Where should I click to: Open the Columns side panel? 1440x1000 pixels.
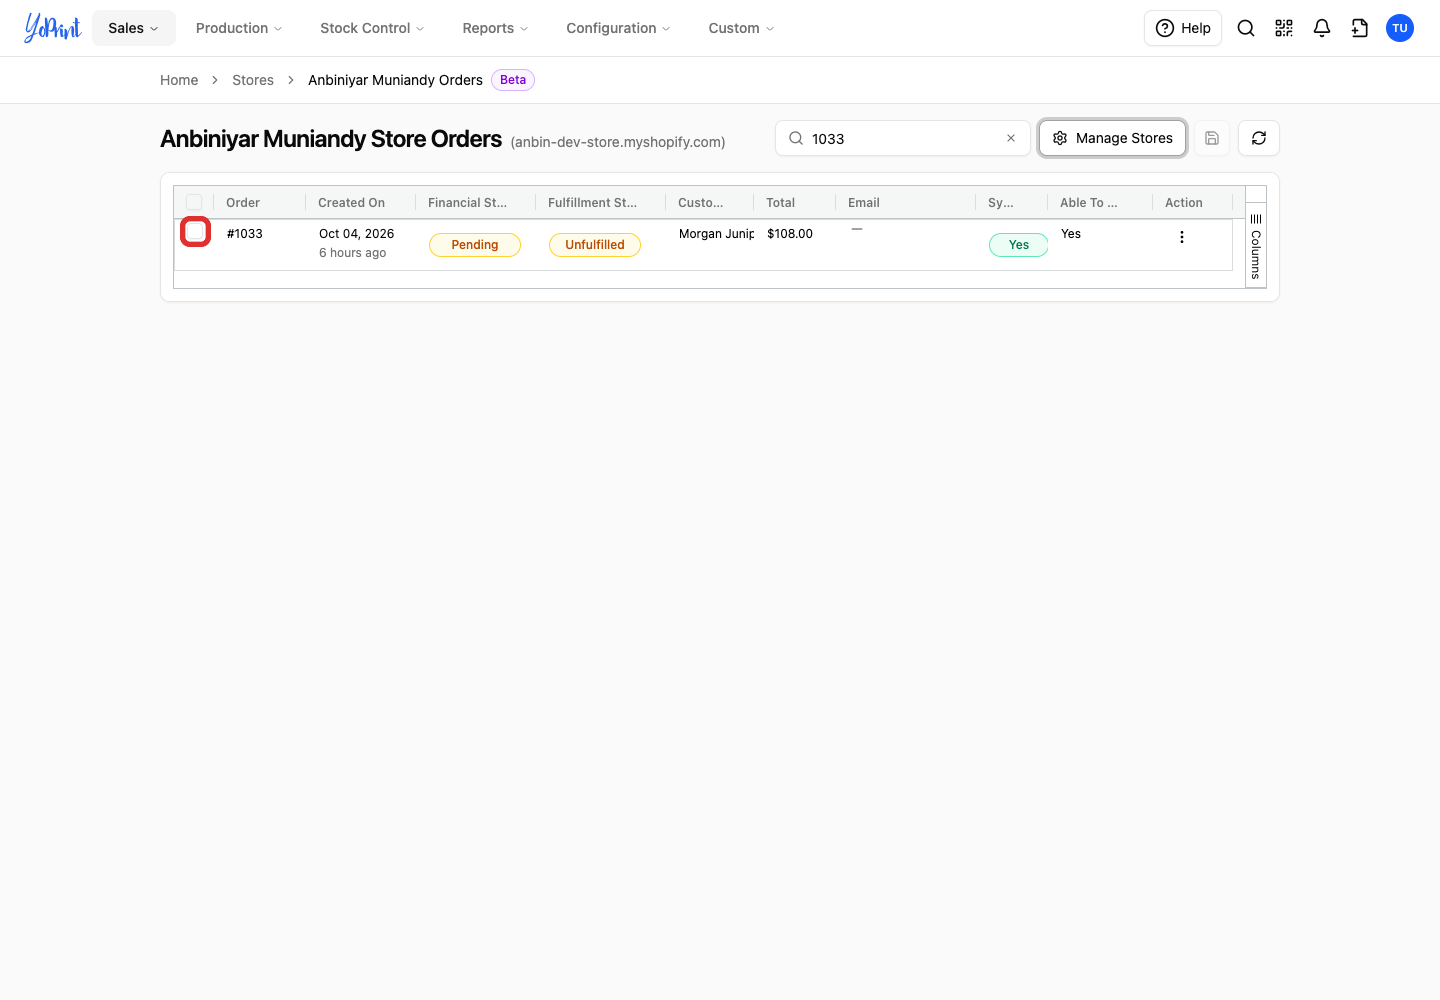point(1256,246)
